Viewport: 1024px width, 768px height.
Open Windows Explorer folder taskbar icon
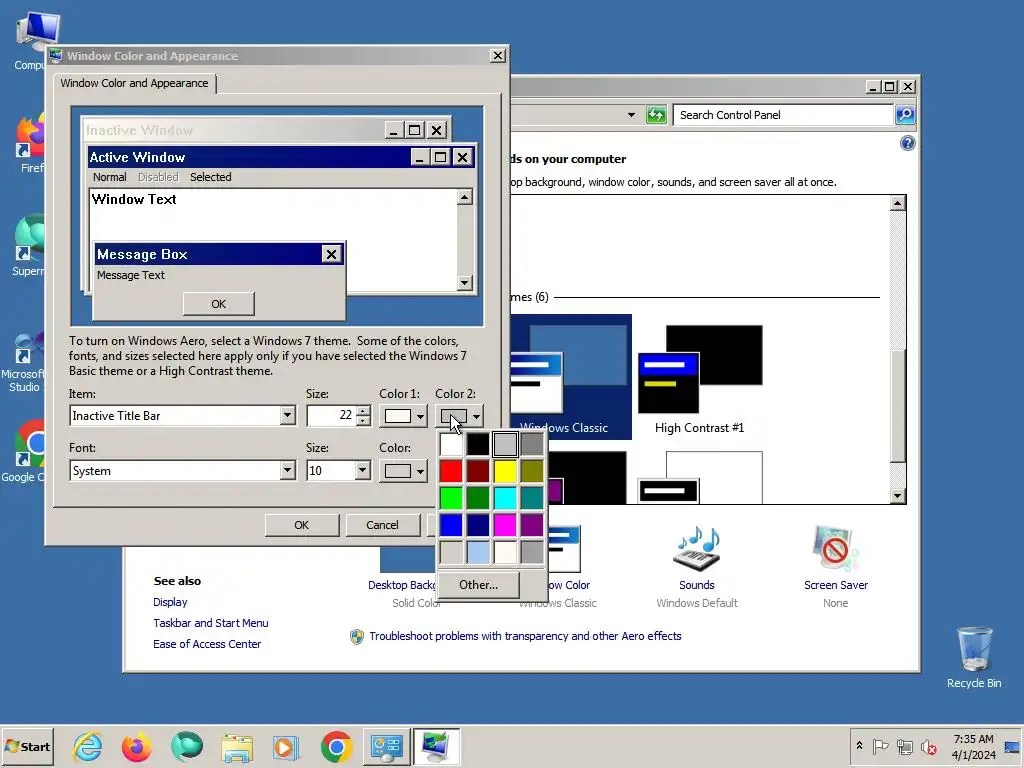(236, 747)
